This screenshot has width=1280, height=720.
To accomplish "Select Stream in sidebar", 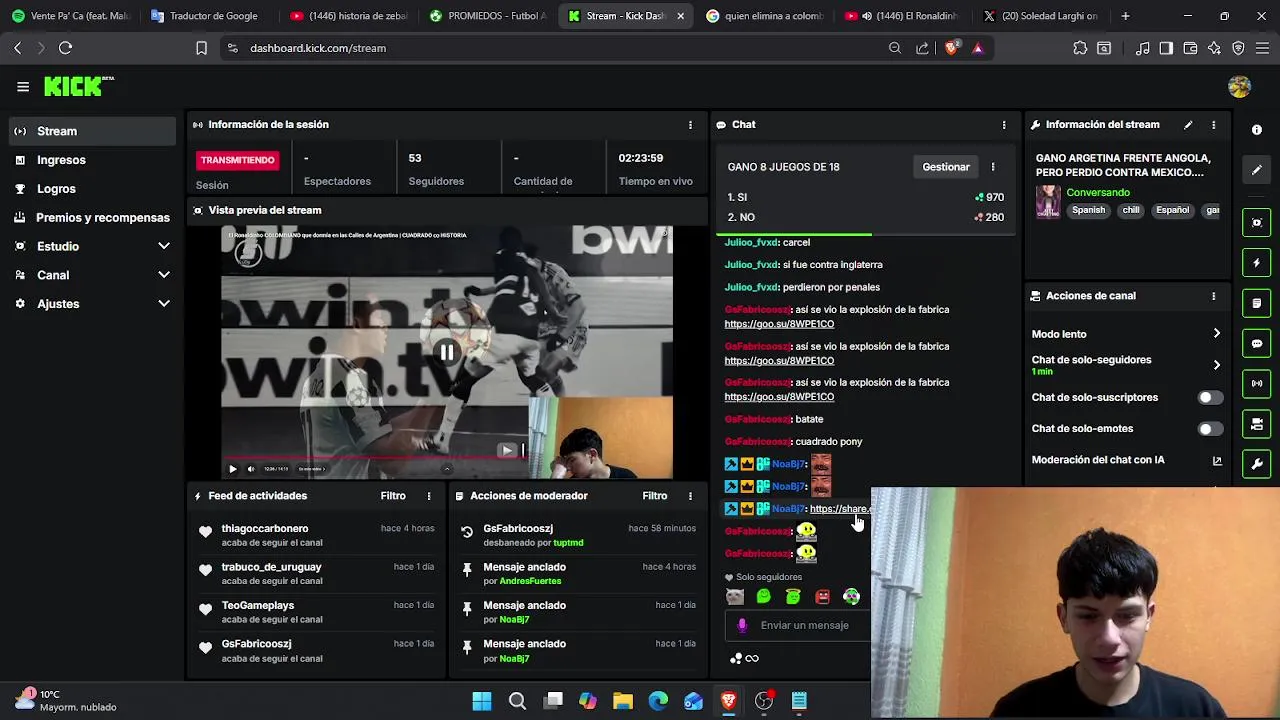I will point(92,131).
